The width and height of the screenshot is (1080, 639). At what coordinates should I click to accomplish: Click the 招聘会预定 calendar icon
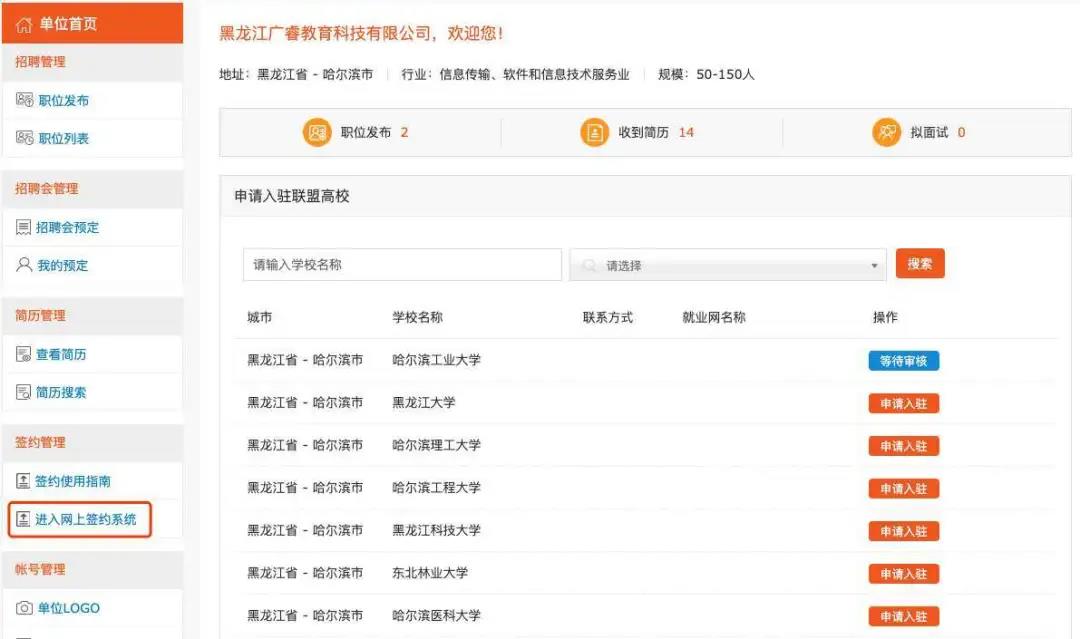tap(24, 227)
